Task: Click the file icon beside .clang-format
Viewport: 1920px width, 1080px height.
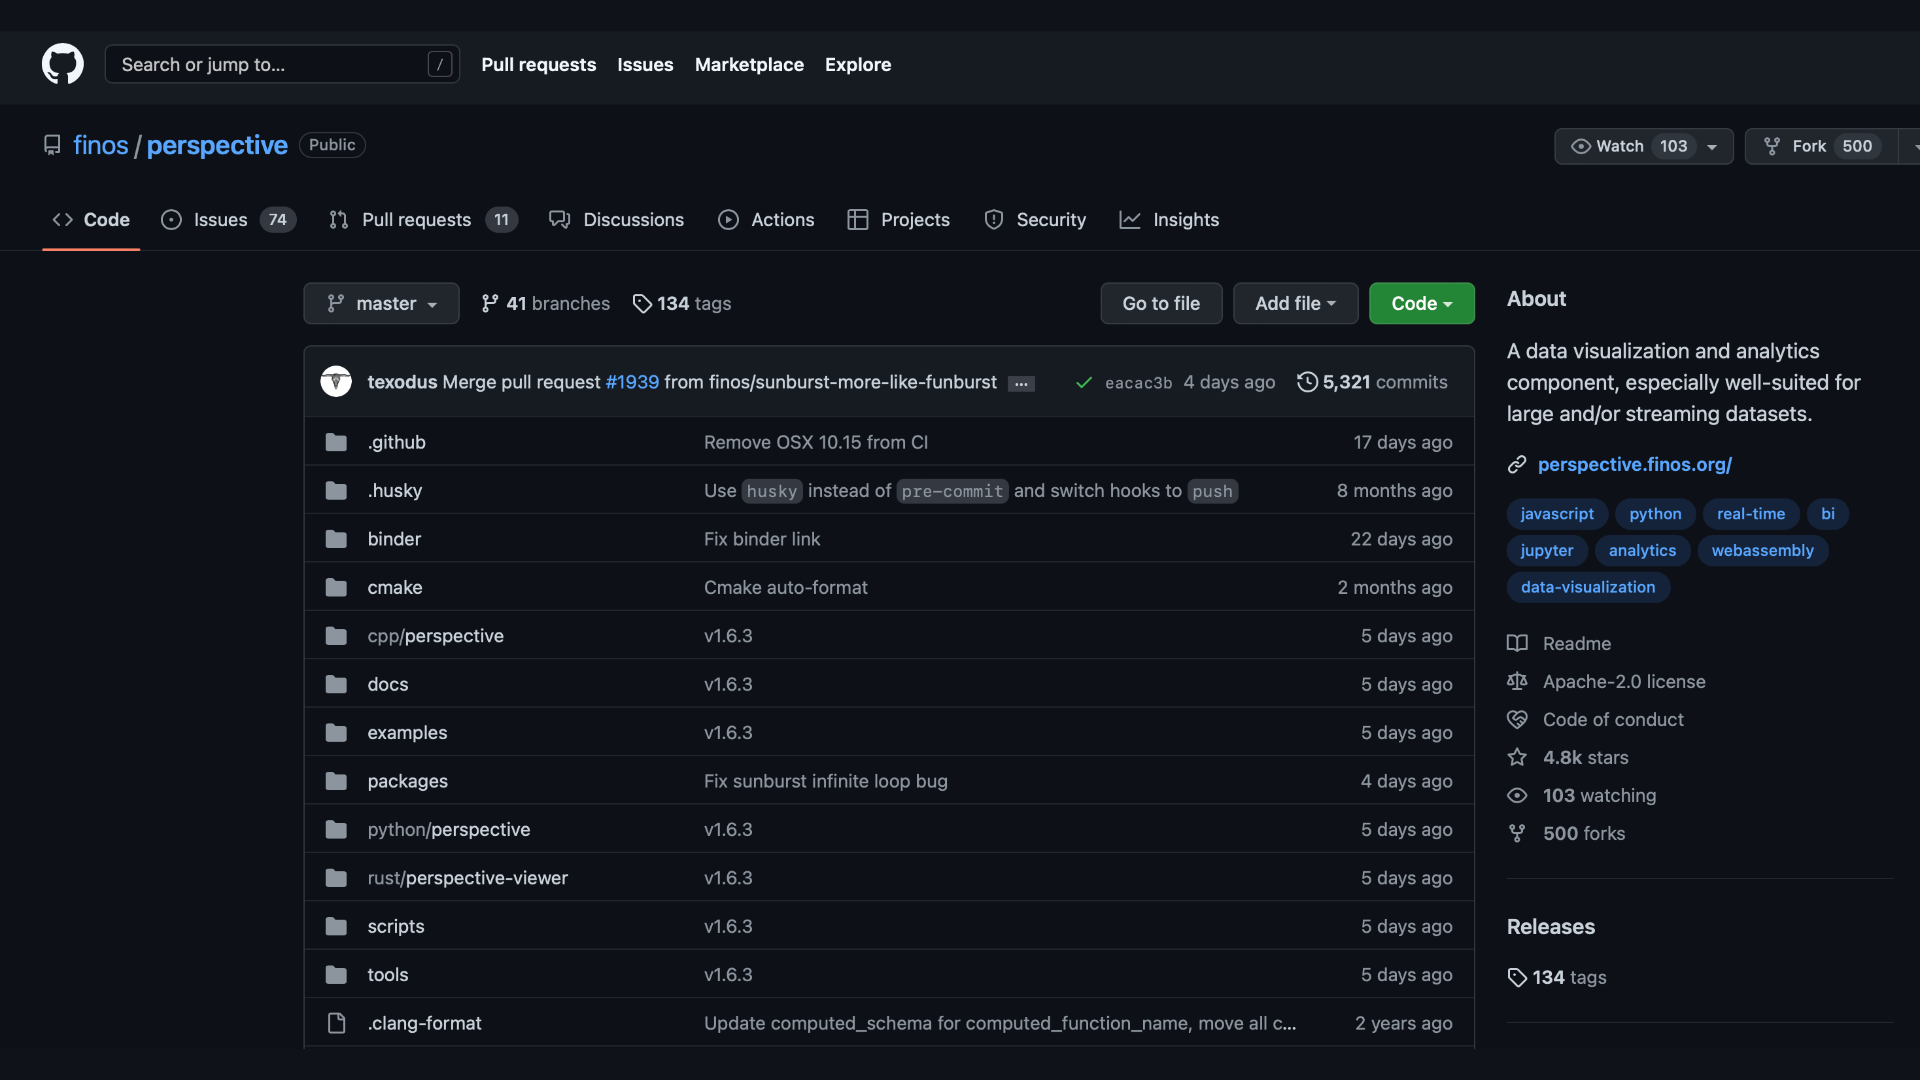Action: point(336,1023)
